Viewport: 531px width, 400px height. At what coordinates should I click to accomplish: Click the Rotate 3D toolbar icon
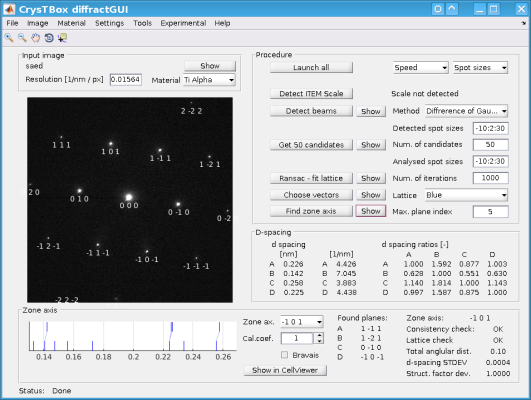pyautogui.click(x=49, y=38)
